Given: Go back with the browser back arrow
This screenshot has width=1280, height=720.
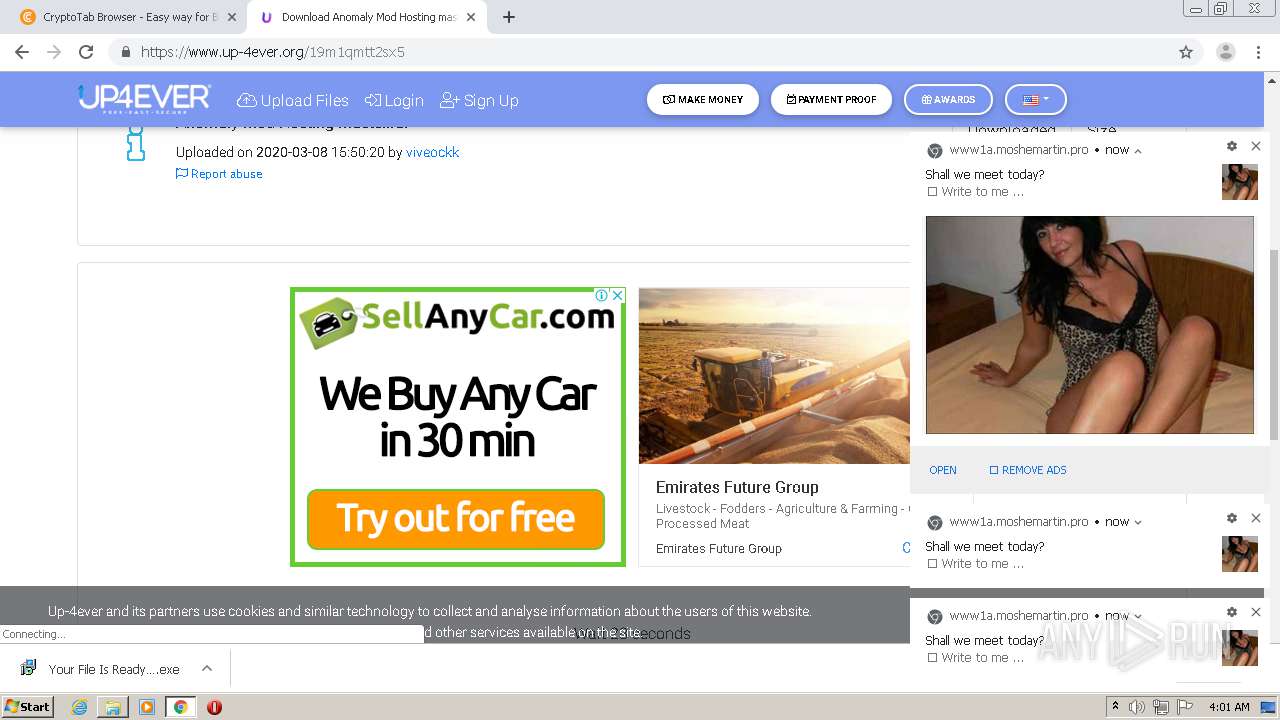Looking at the screenshot, I should click(22, 52).
